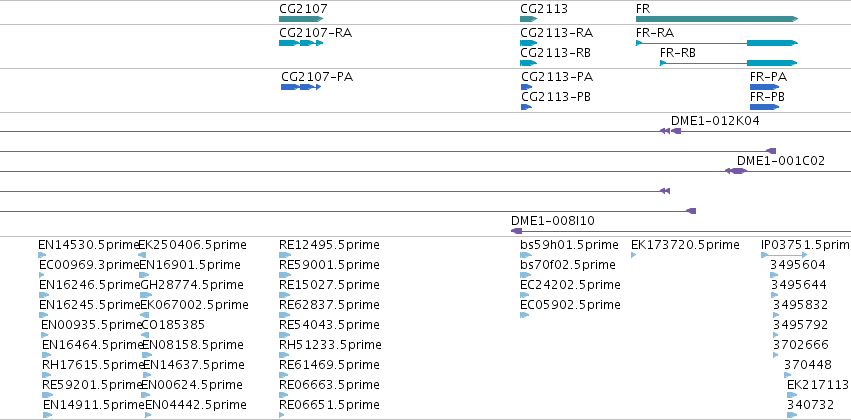Select the DME1-008I10 clone arrow
851x420 pixels.
click(x=516, y=231)
